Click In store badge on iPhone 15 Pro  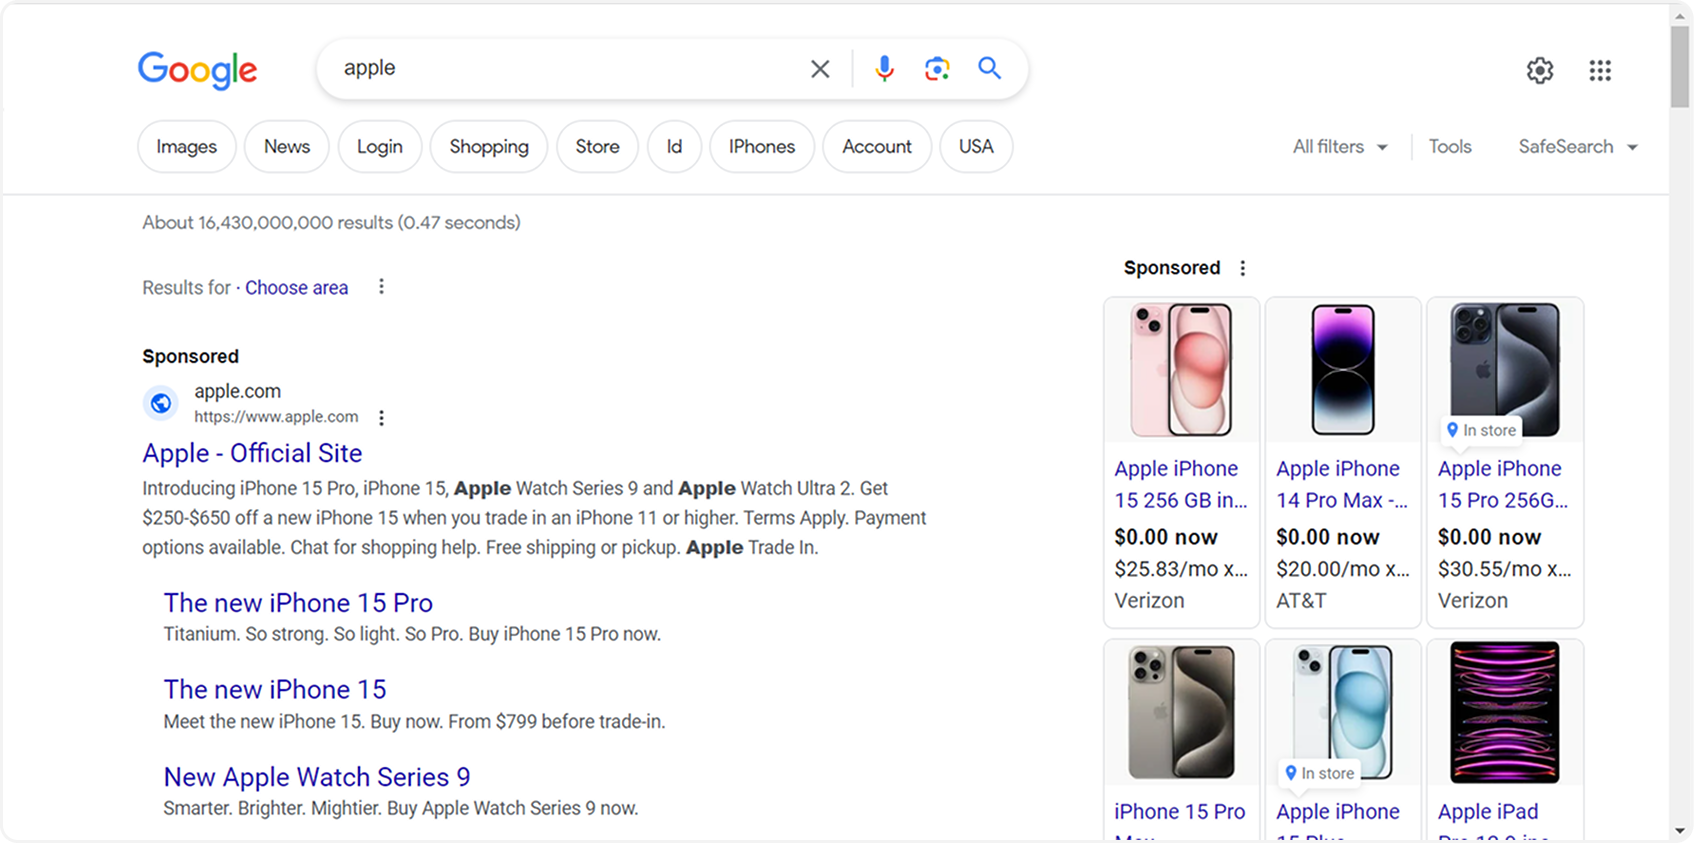coord(1482,430)
